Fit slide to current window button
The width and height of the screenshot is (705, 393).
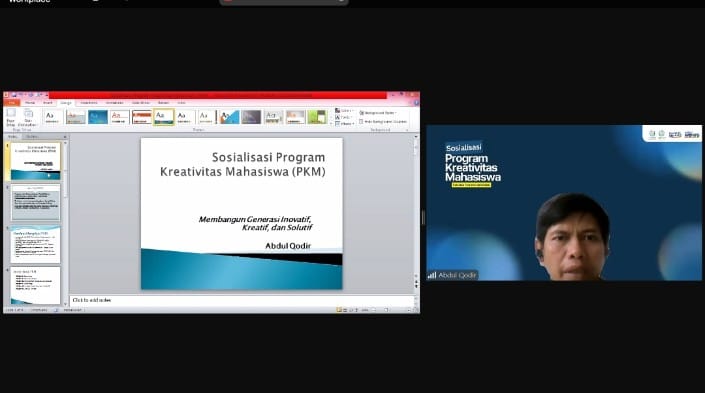415,310
